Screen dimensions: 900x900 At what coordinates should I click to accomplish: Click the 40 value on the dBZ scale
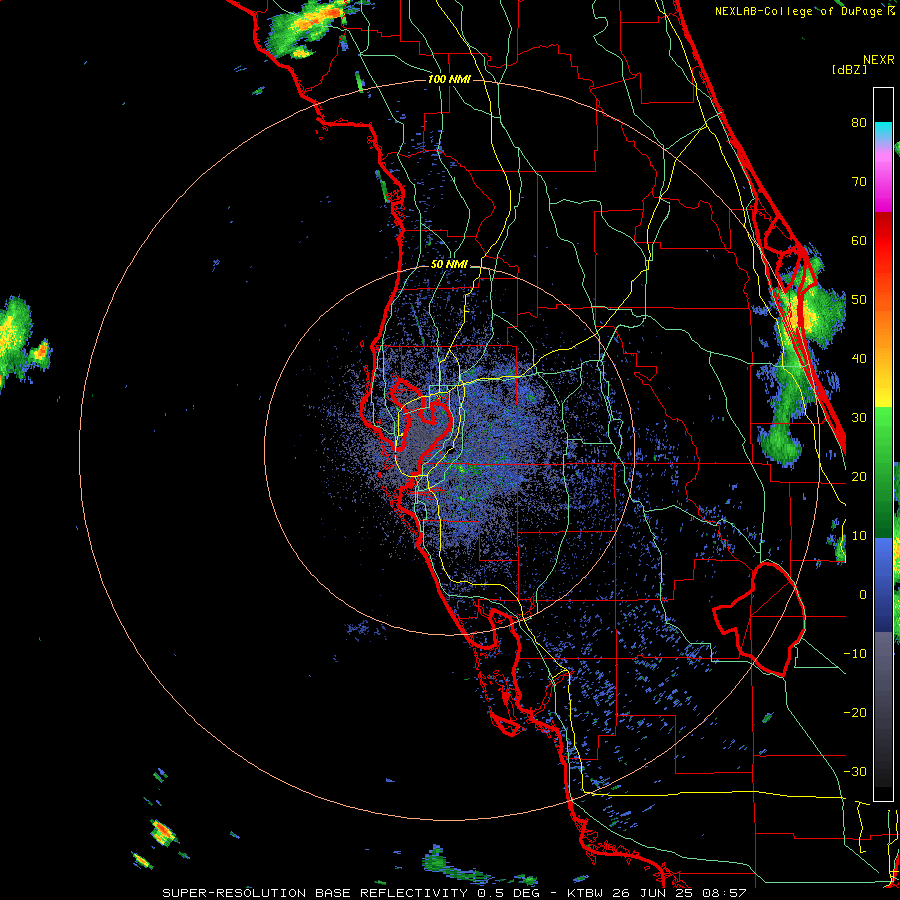tap(859, 359)
